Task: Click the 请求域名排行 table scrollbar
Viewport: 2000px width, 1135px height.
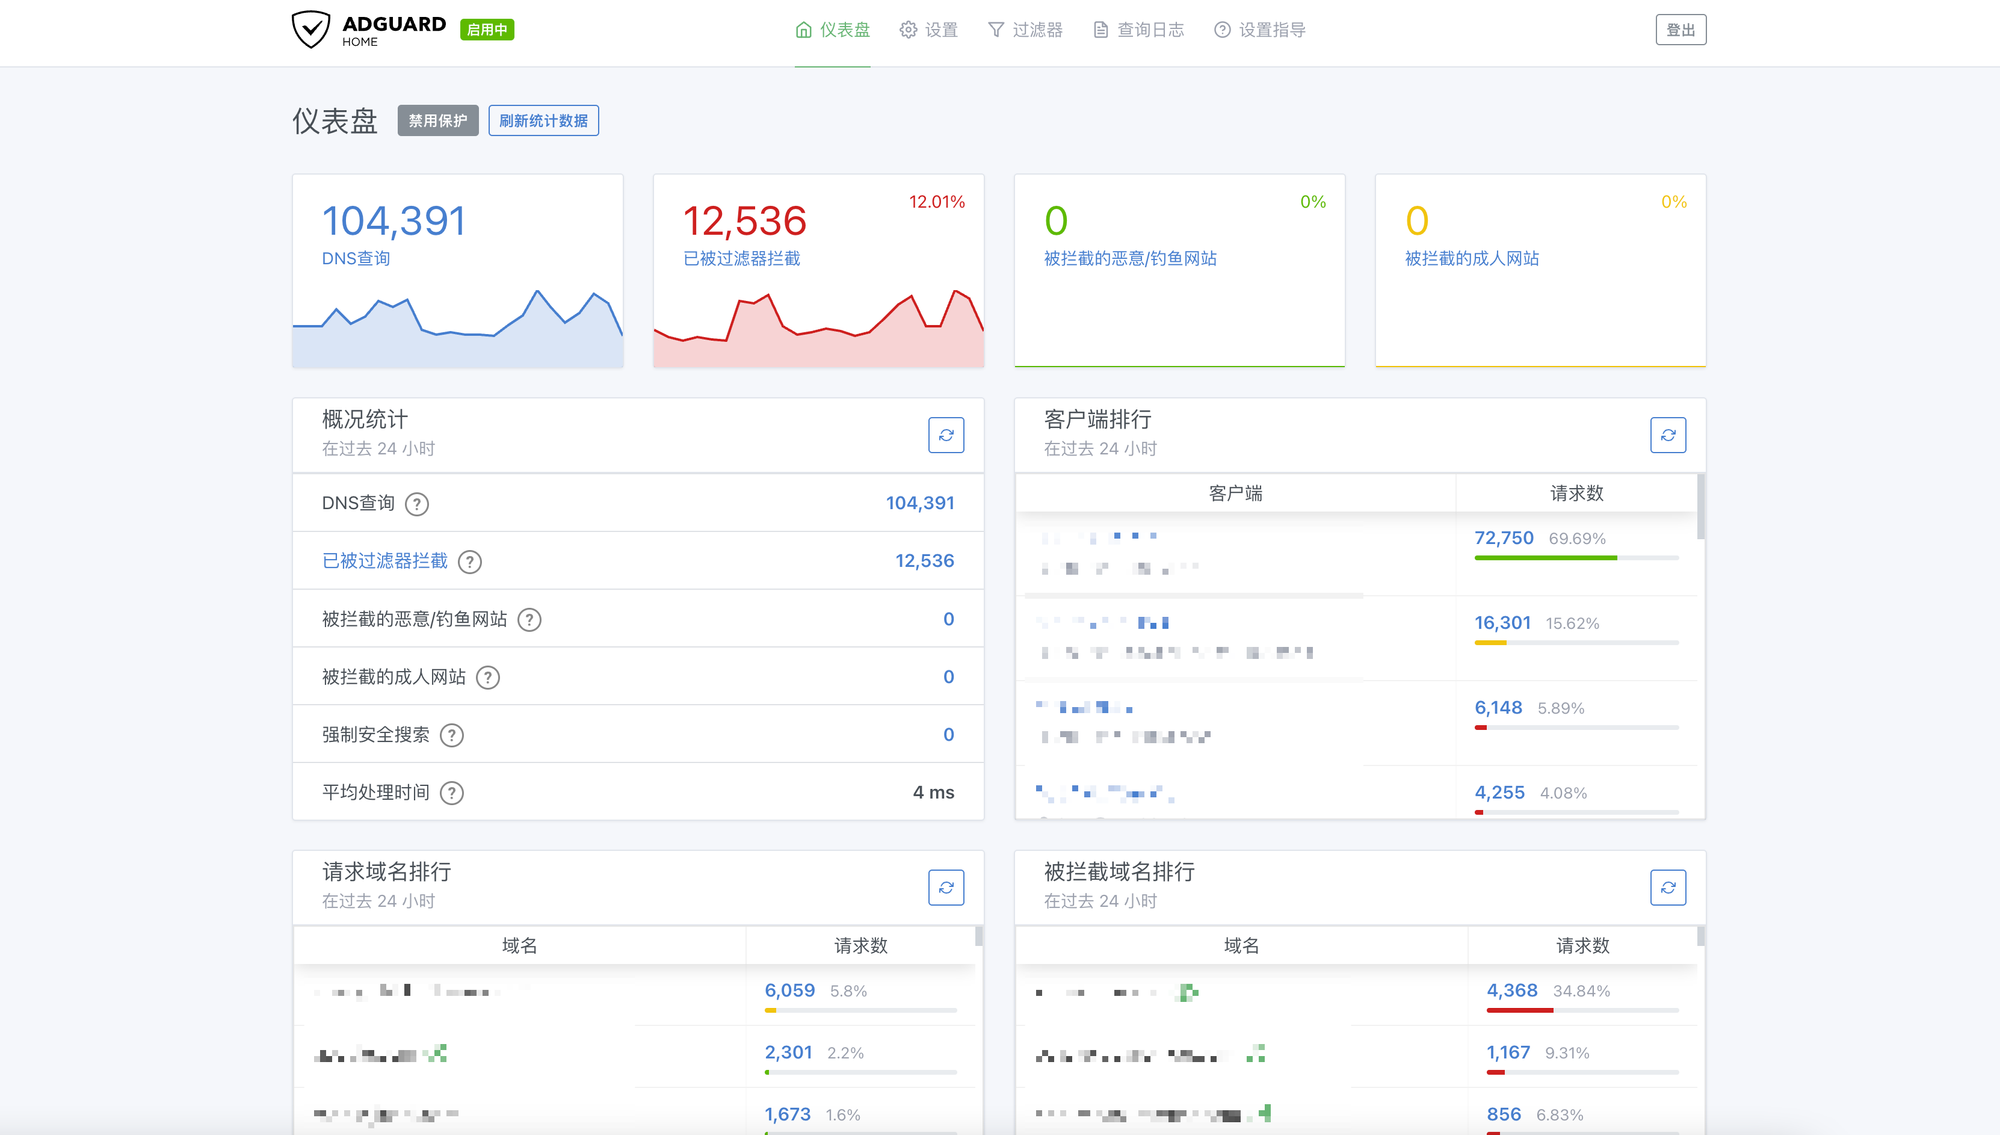Action: (979, 937)
